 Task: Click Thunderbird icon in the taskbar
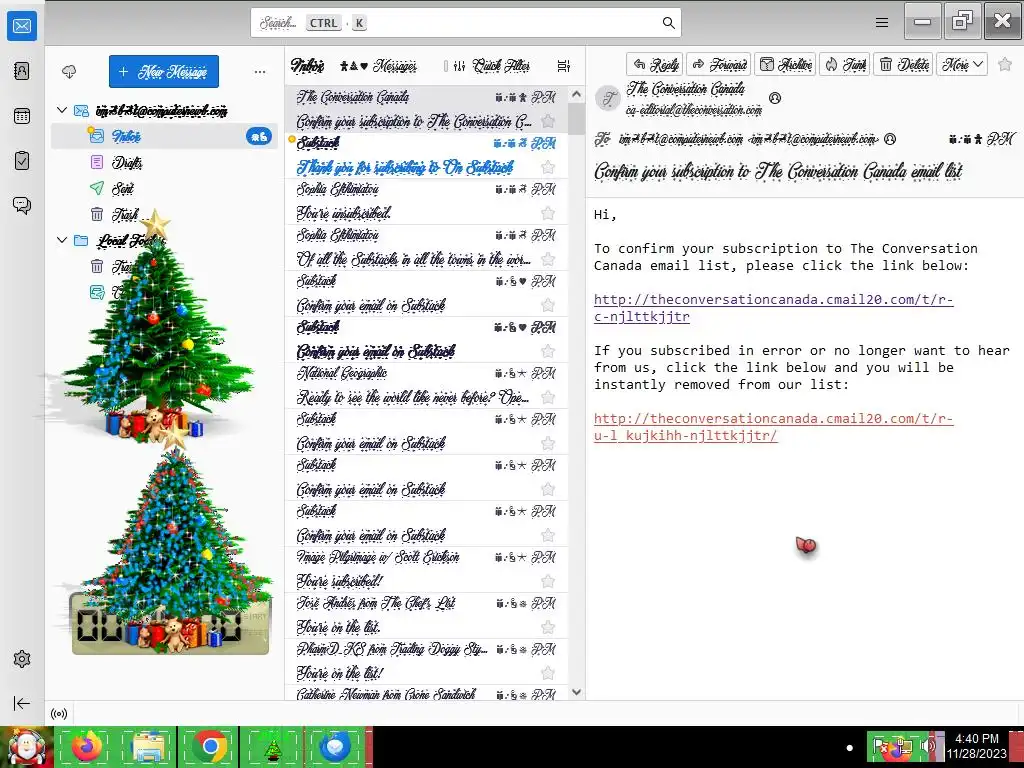point(335,746)
